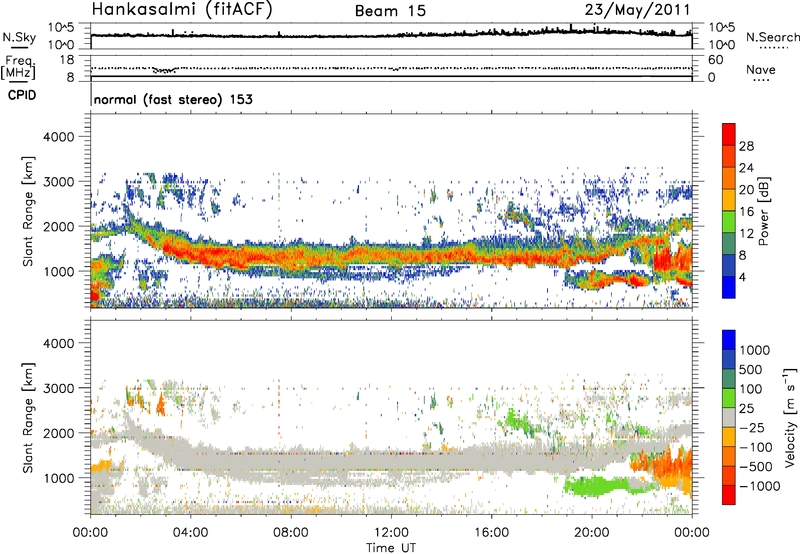Click 'Slant Range [km]' label of Velocity panel
Screen dimensions: 800x554
pyautogui.click(x=28, y=417)
